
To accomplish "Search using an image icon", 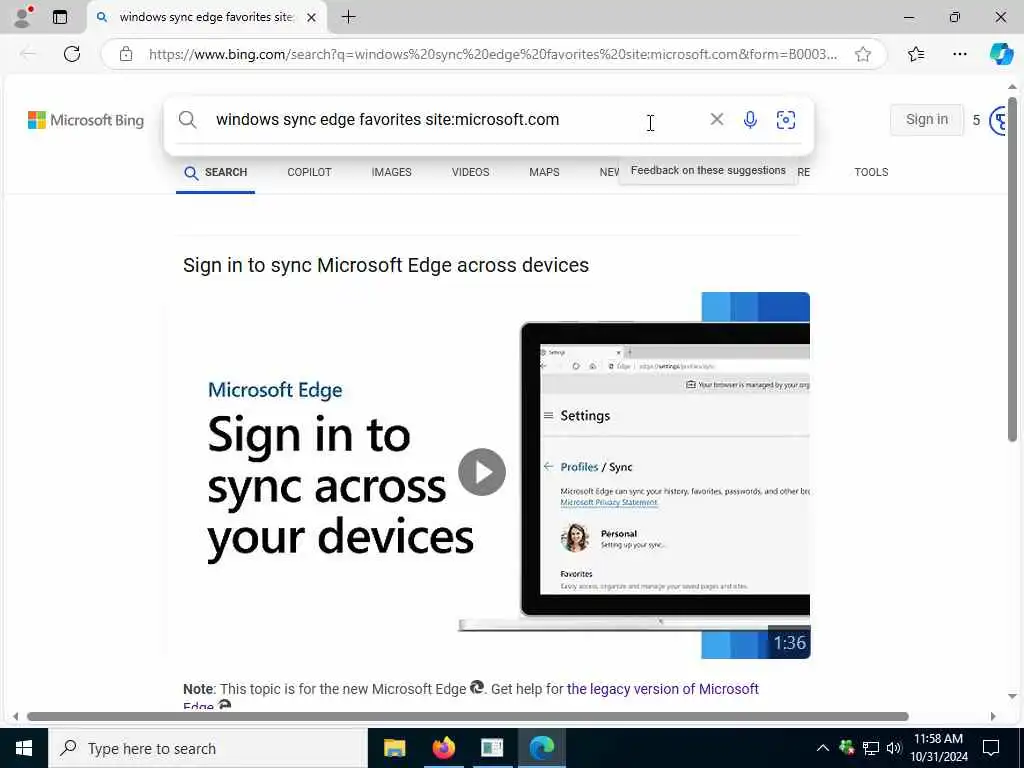I will pos(786,120).
